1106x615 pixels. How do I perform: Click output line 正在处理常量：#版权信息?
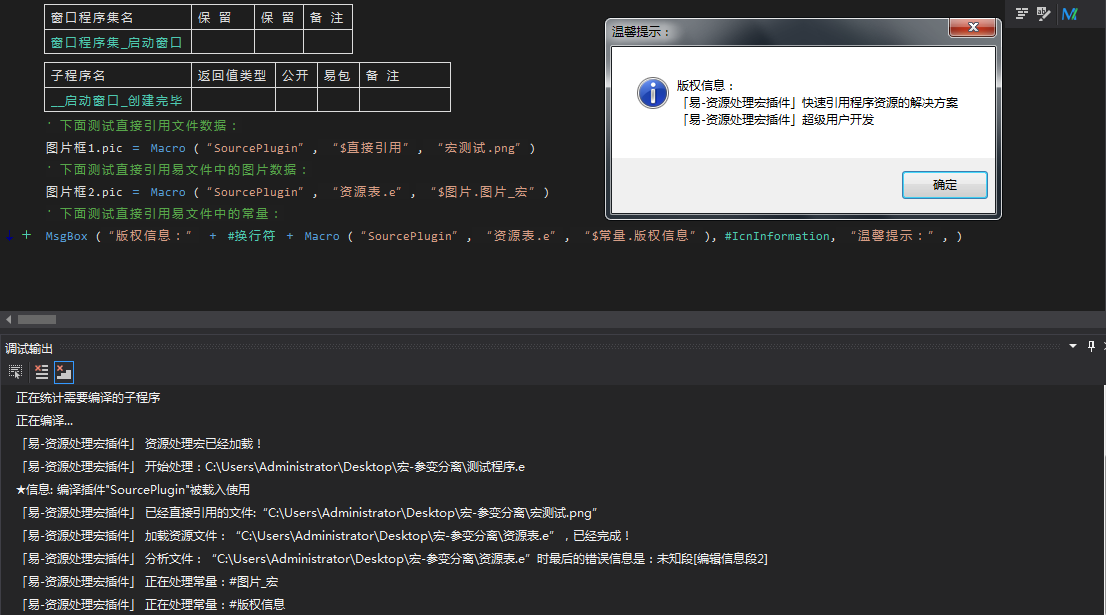click(x=152, y=604)
